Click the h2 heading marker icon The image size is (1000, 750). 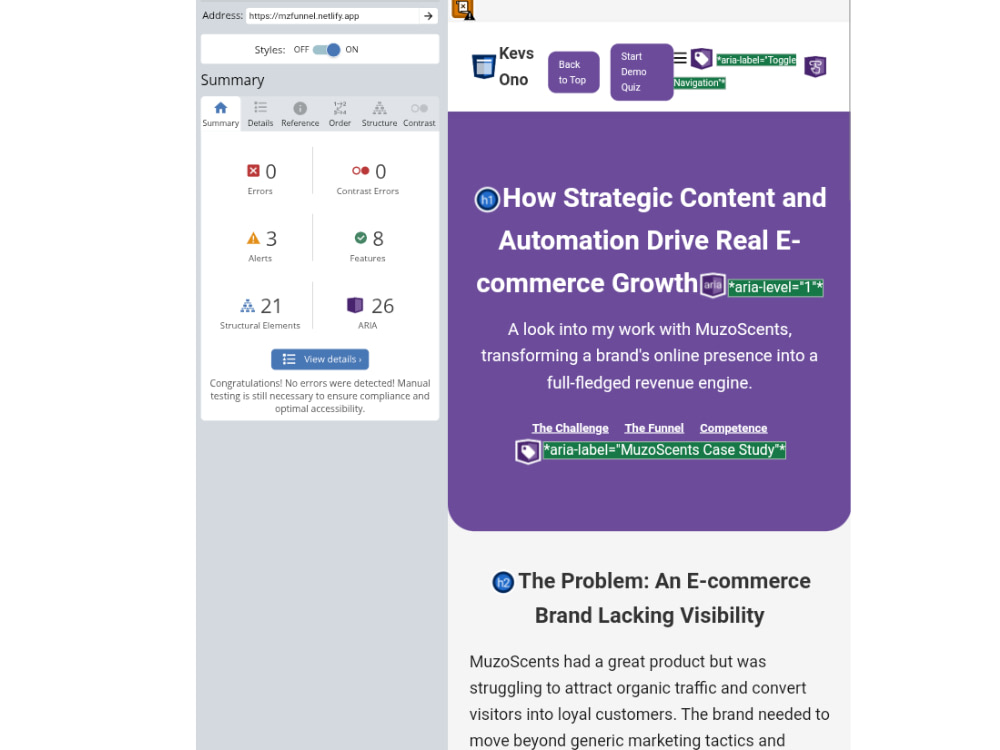[503, 582]
